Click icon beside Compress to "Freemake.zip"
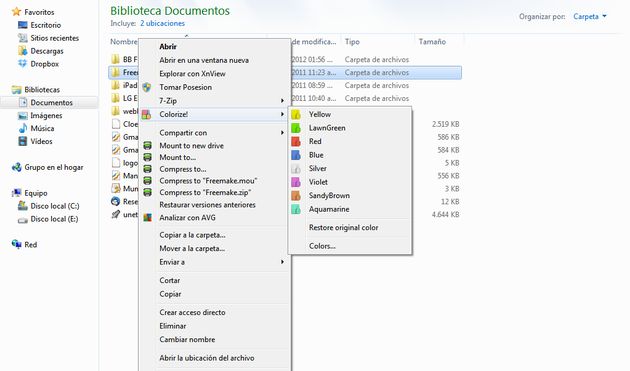Viewport: 630px width, 371px height. pos(147,193)
